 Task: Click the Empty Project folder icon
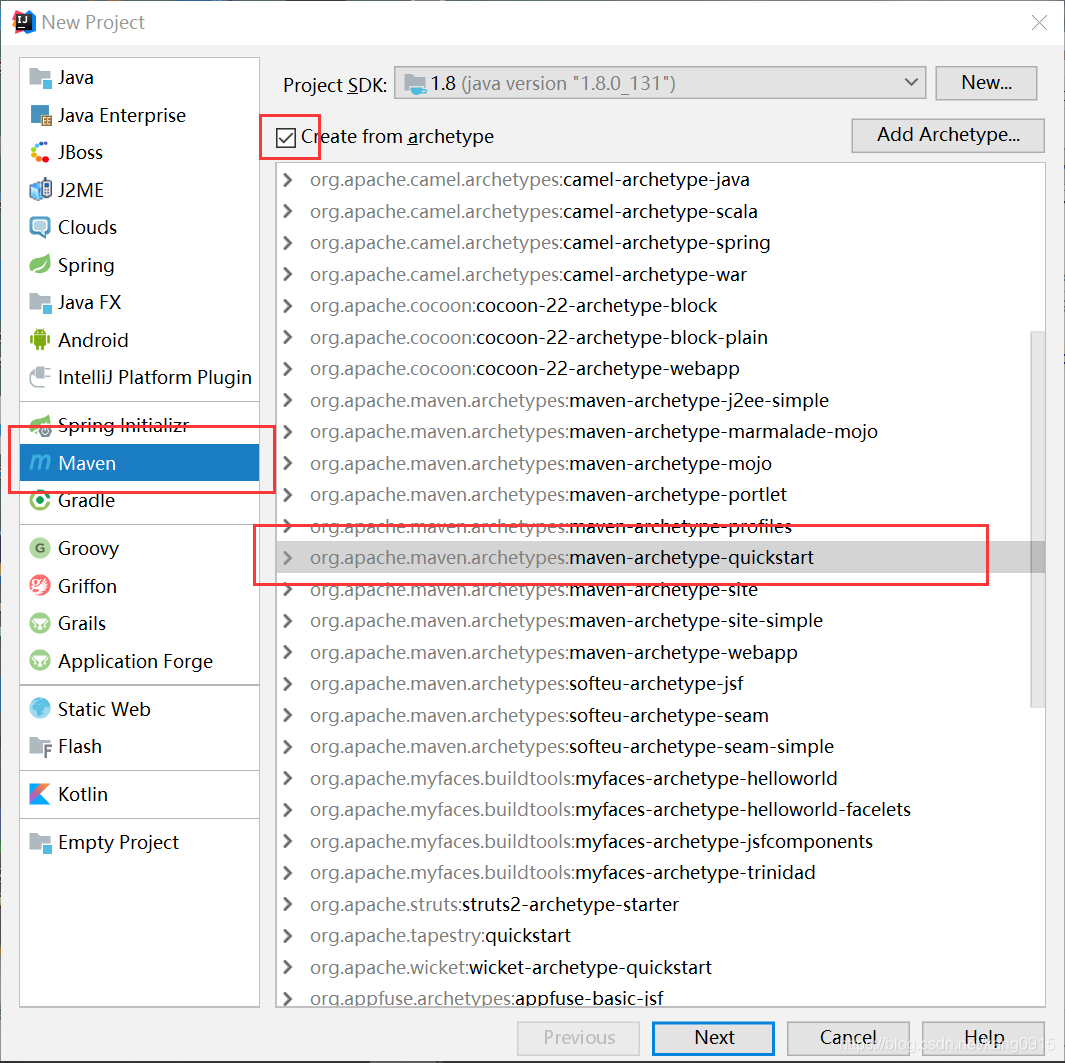point(40,842)
